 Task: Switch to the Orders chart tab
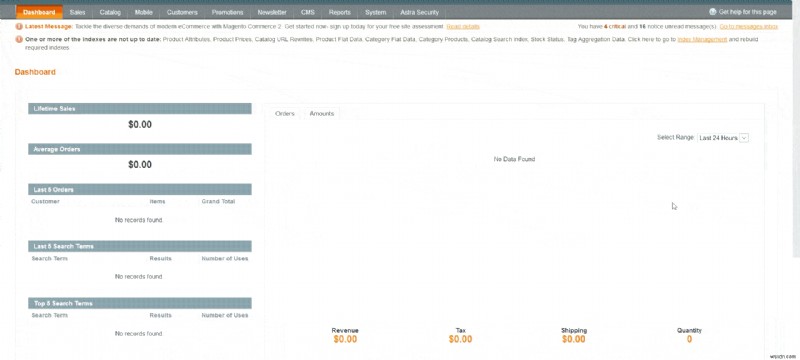(x=285, y=114)
